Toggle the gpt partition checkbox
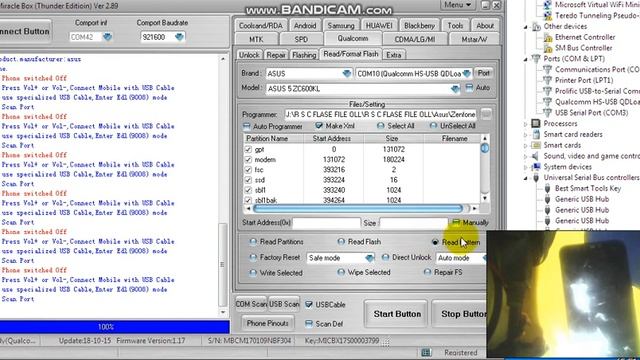640x360 pixels. 248,149
